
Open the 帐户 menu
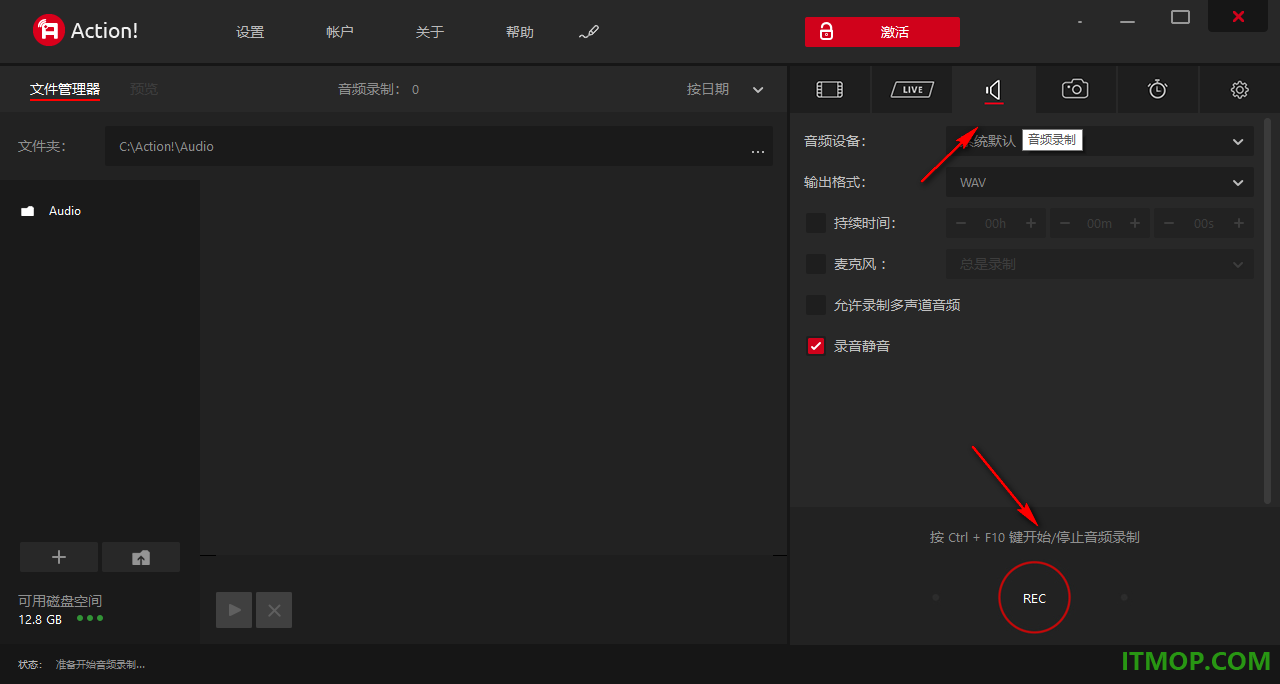(340, 32)
